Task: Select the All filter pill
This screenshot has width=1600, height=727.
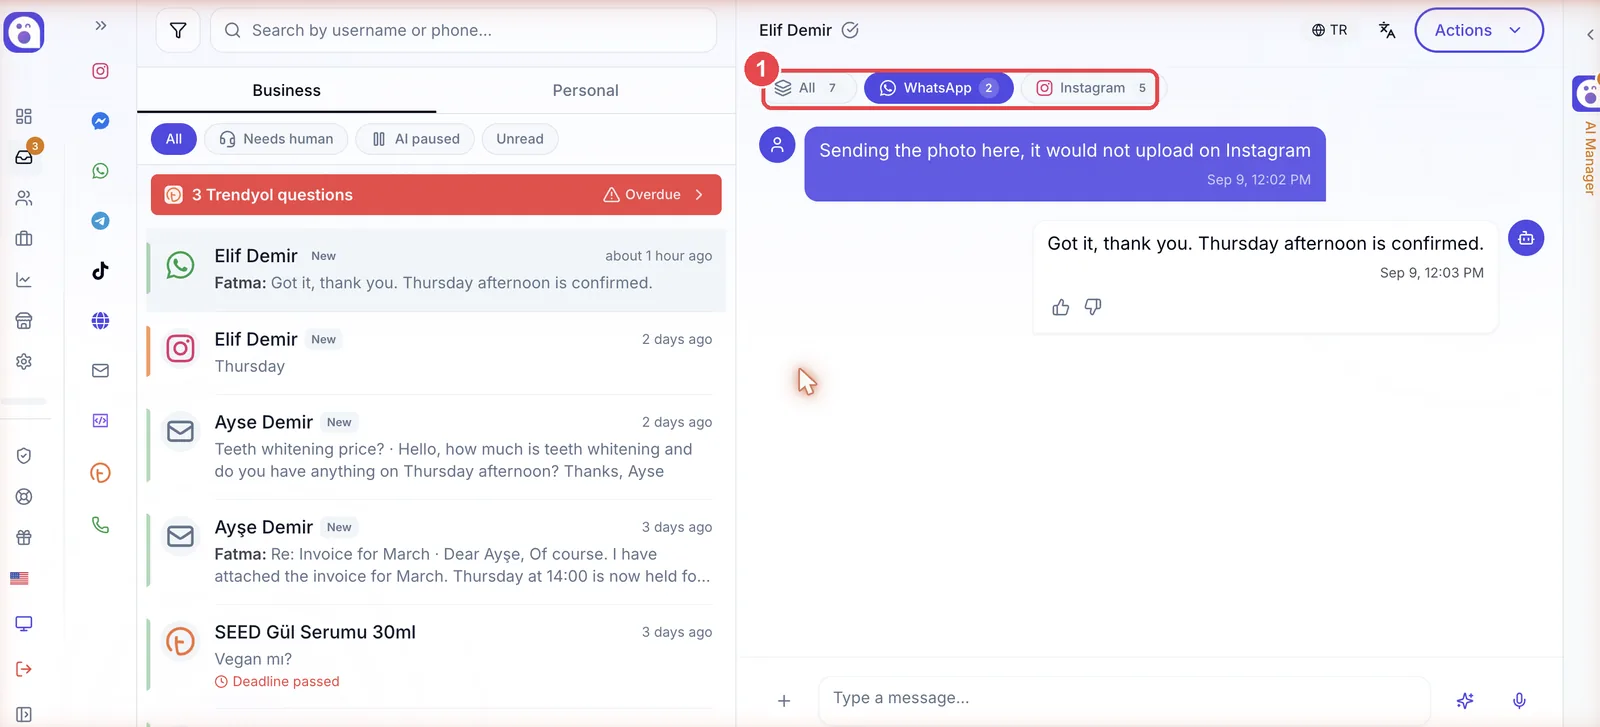Action: click(174, 139)
